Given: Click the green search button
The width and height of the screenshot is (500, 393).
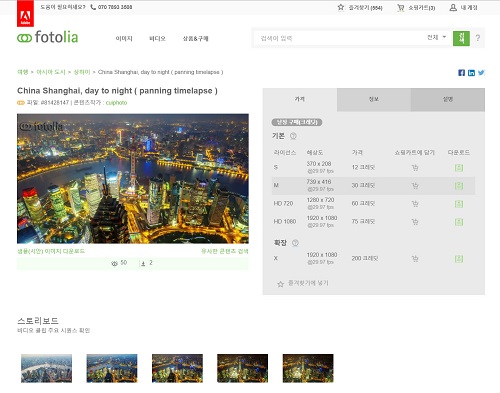Looking at the screenshot, I should point(461,38).
